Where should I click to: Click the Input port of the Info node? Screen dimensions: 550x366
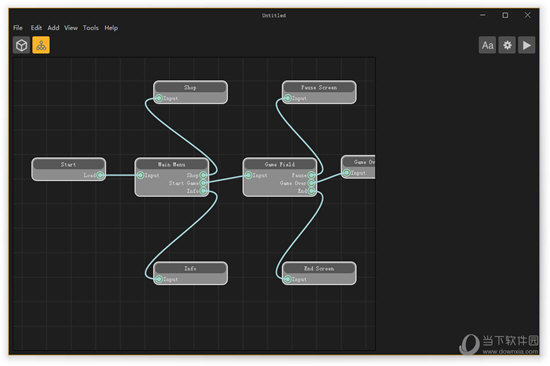pos(159,279)
